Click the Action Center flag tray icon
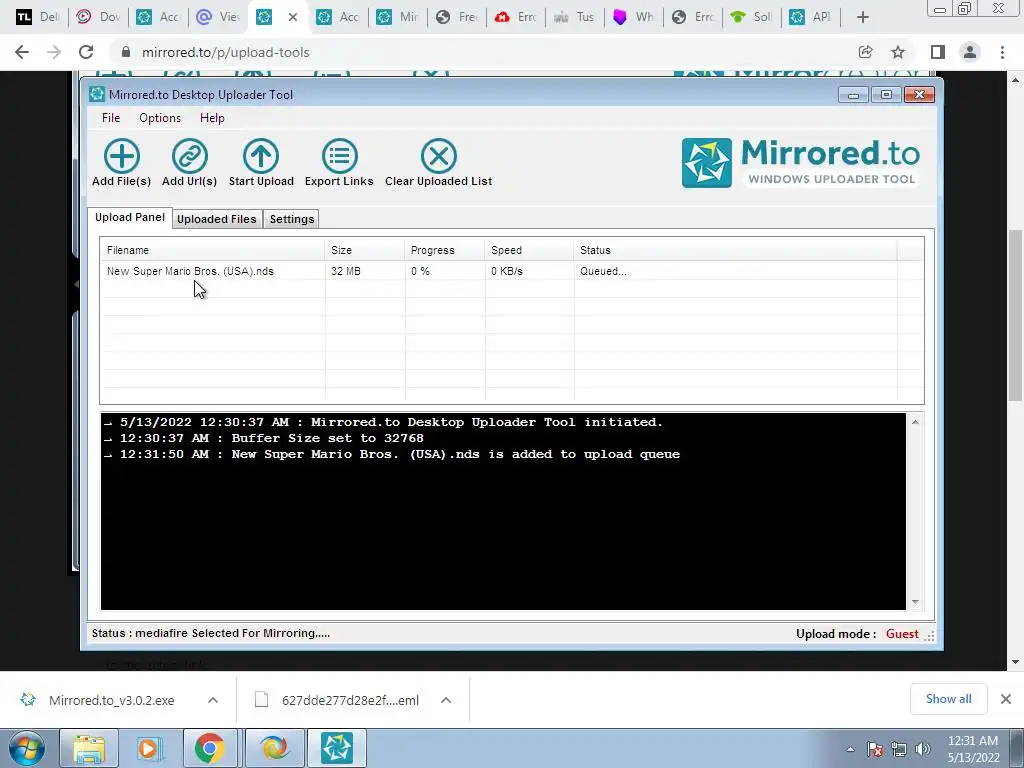Image resolution: width=1024 pixels, height=768 pixels. coord(875,749)
